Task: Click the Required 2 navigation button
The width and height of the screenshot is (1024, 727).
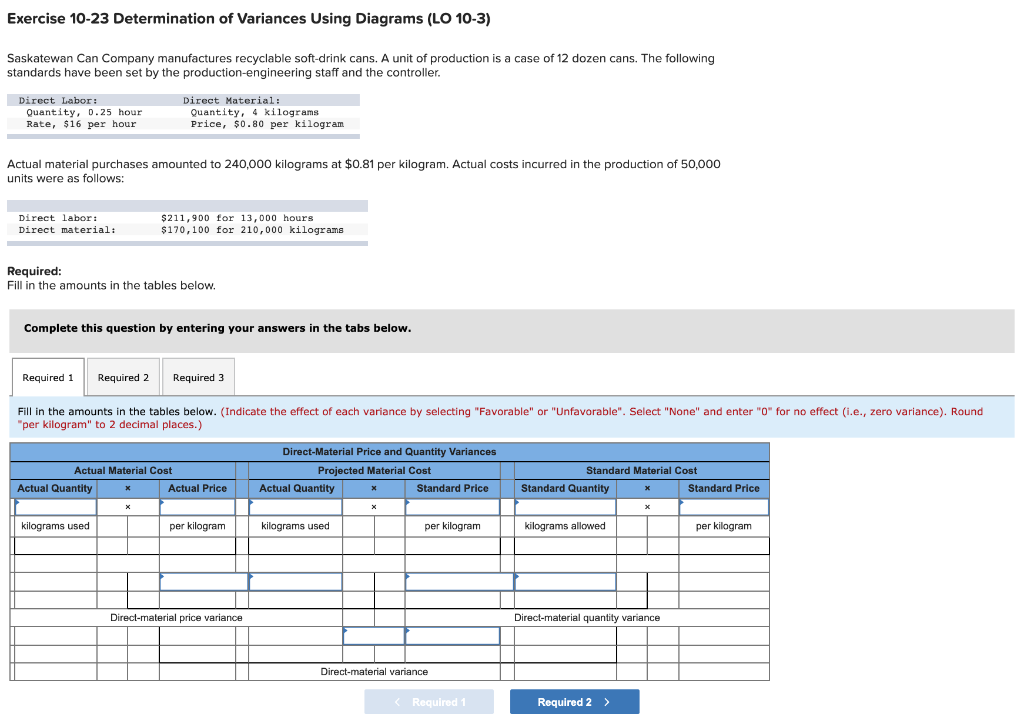Action: tap(574, 701)
